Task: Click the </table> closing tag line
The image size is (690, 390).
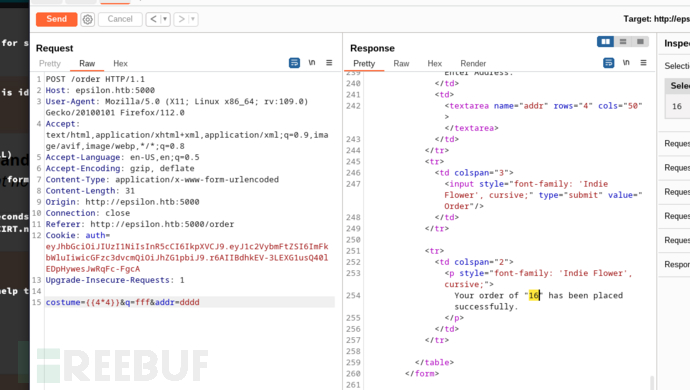Action: pos(434,362)
